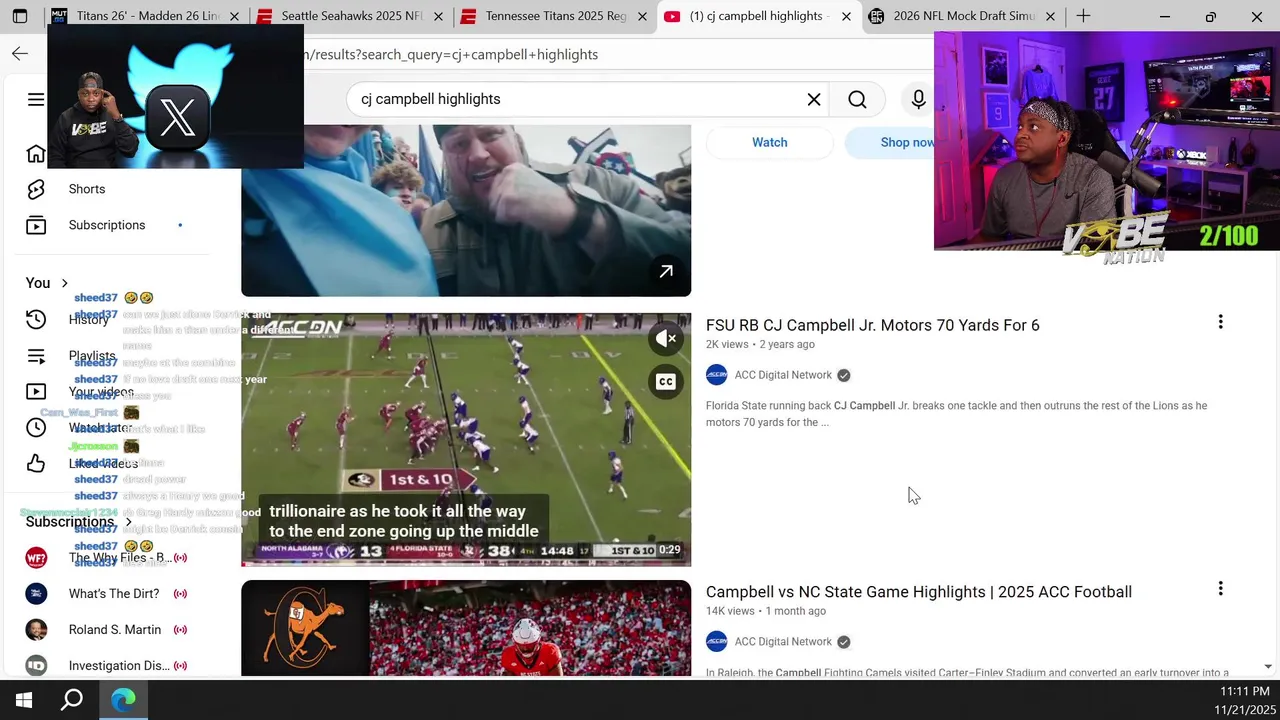1280x720 pixels.
Task: Open a new browser tab
Action: [x=1083, y=16]
